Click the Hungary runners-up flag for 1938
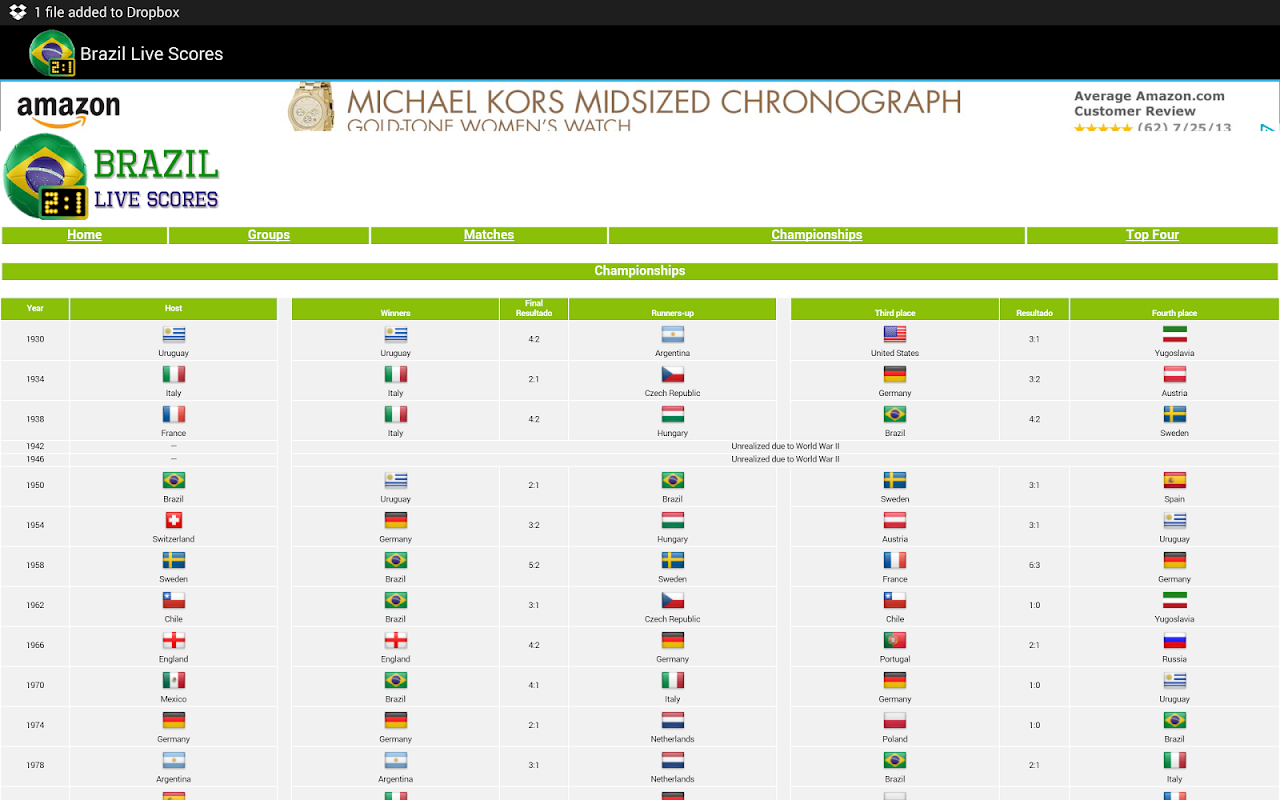 coord(672,415)
